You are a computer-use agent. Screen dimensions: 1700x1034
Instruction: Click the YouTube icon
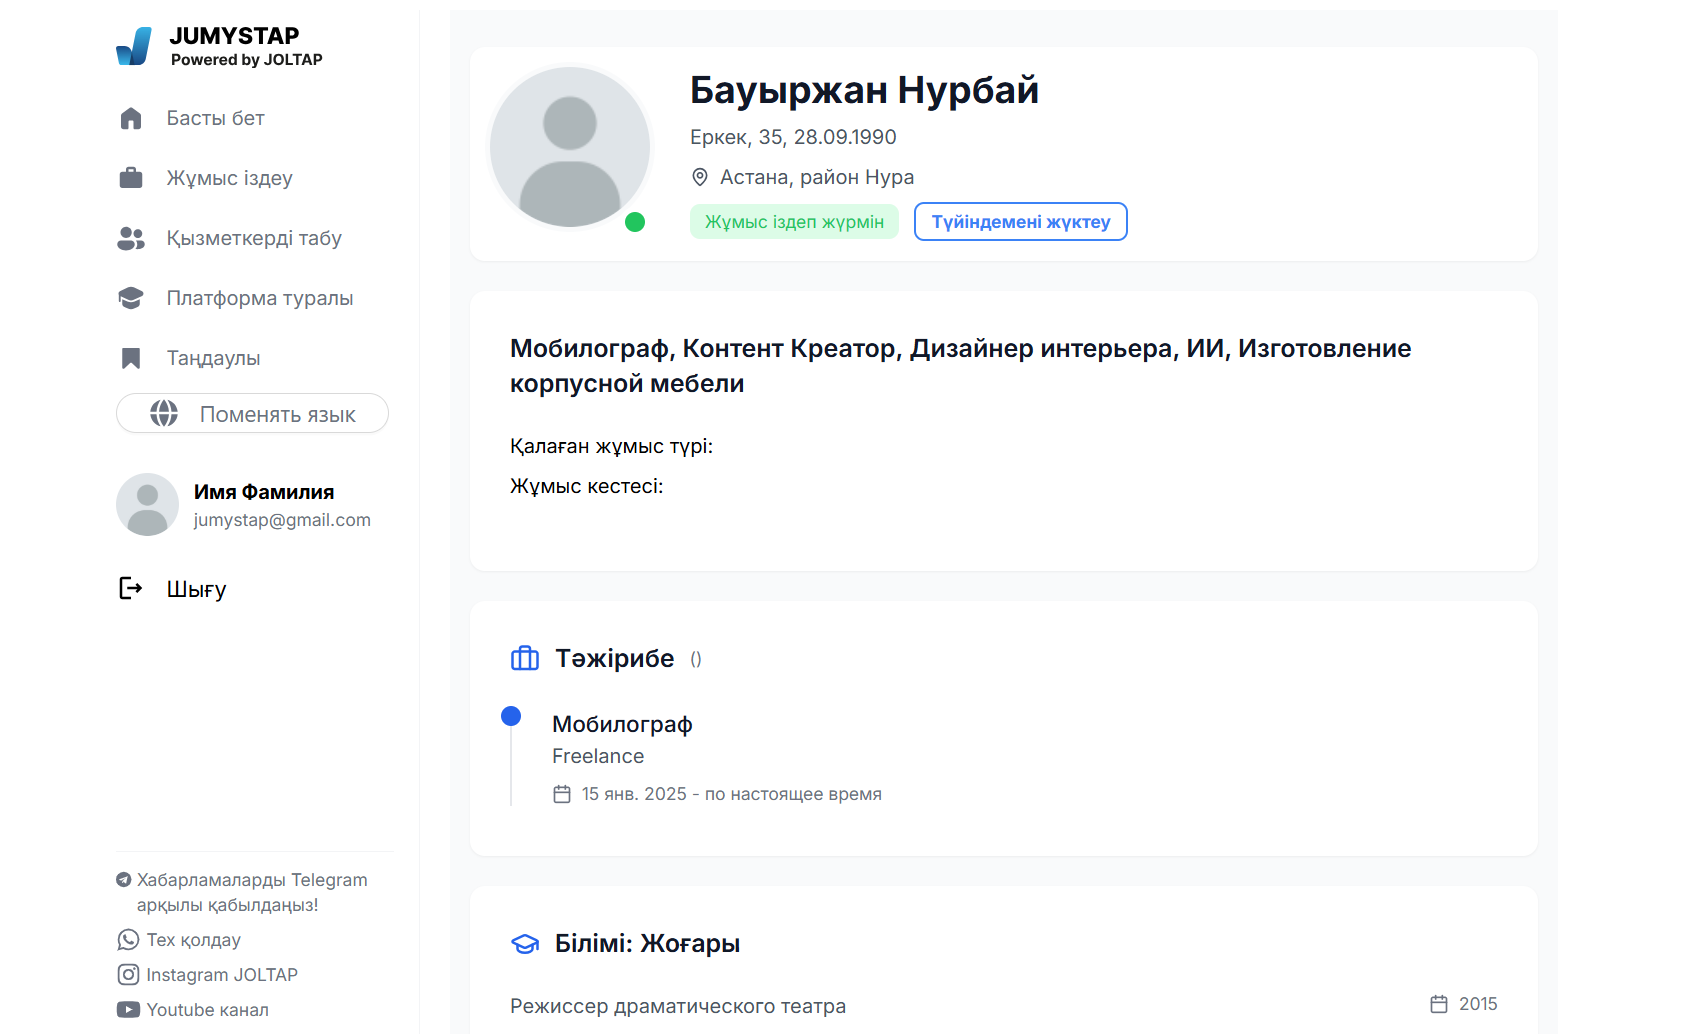coord(128,1010)
